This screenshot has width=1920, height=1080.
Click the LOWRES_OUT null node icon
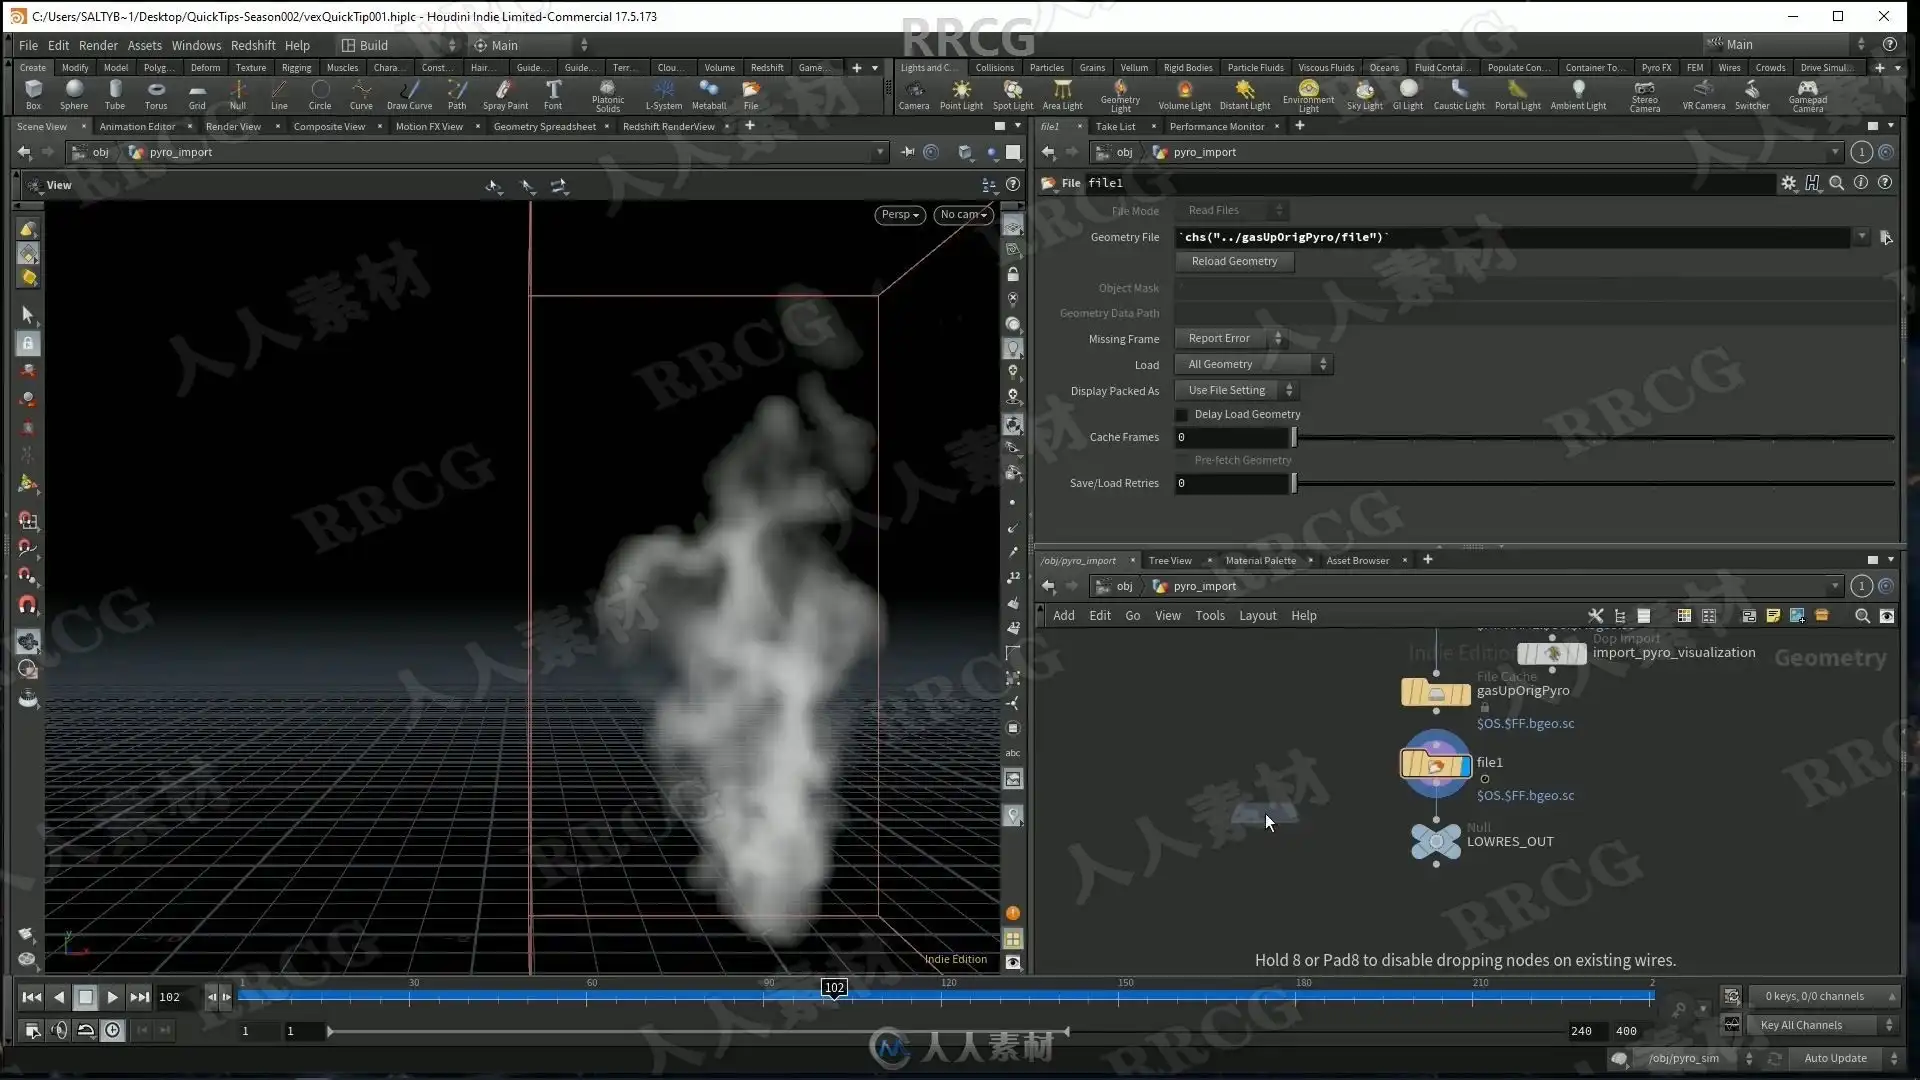(1435, 841)
